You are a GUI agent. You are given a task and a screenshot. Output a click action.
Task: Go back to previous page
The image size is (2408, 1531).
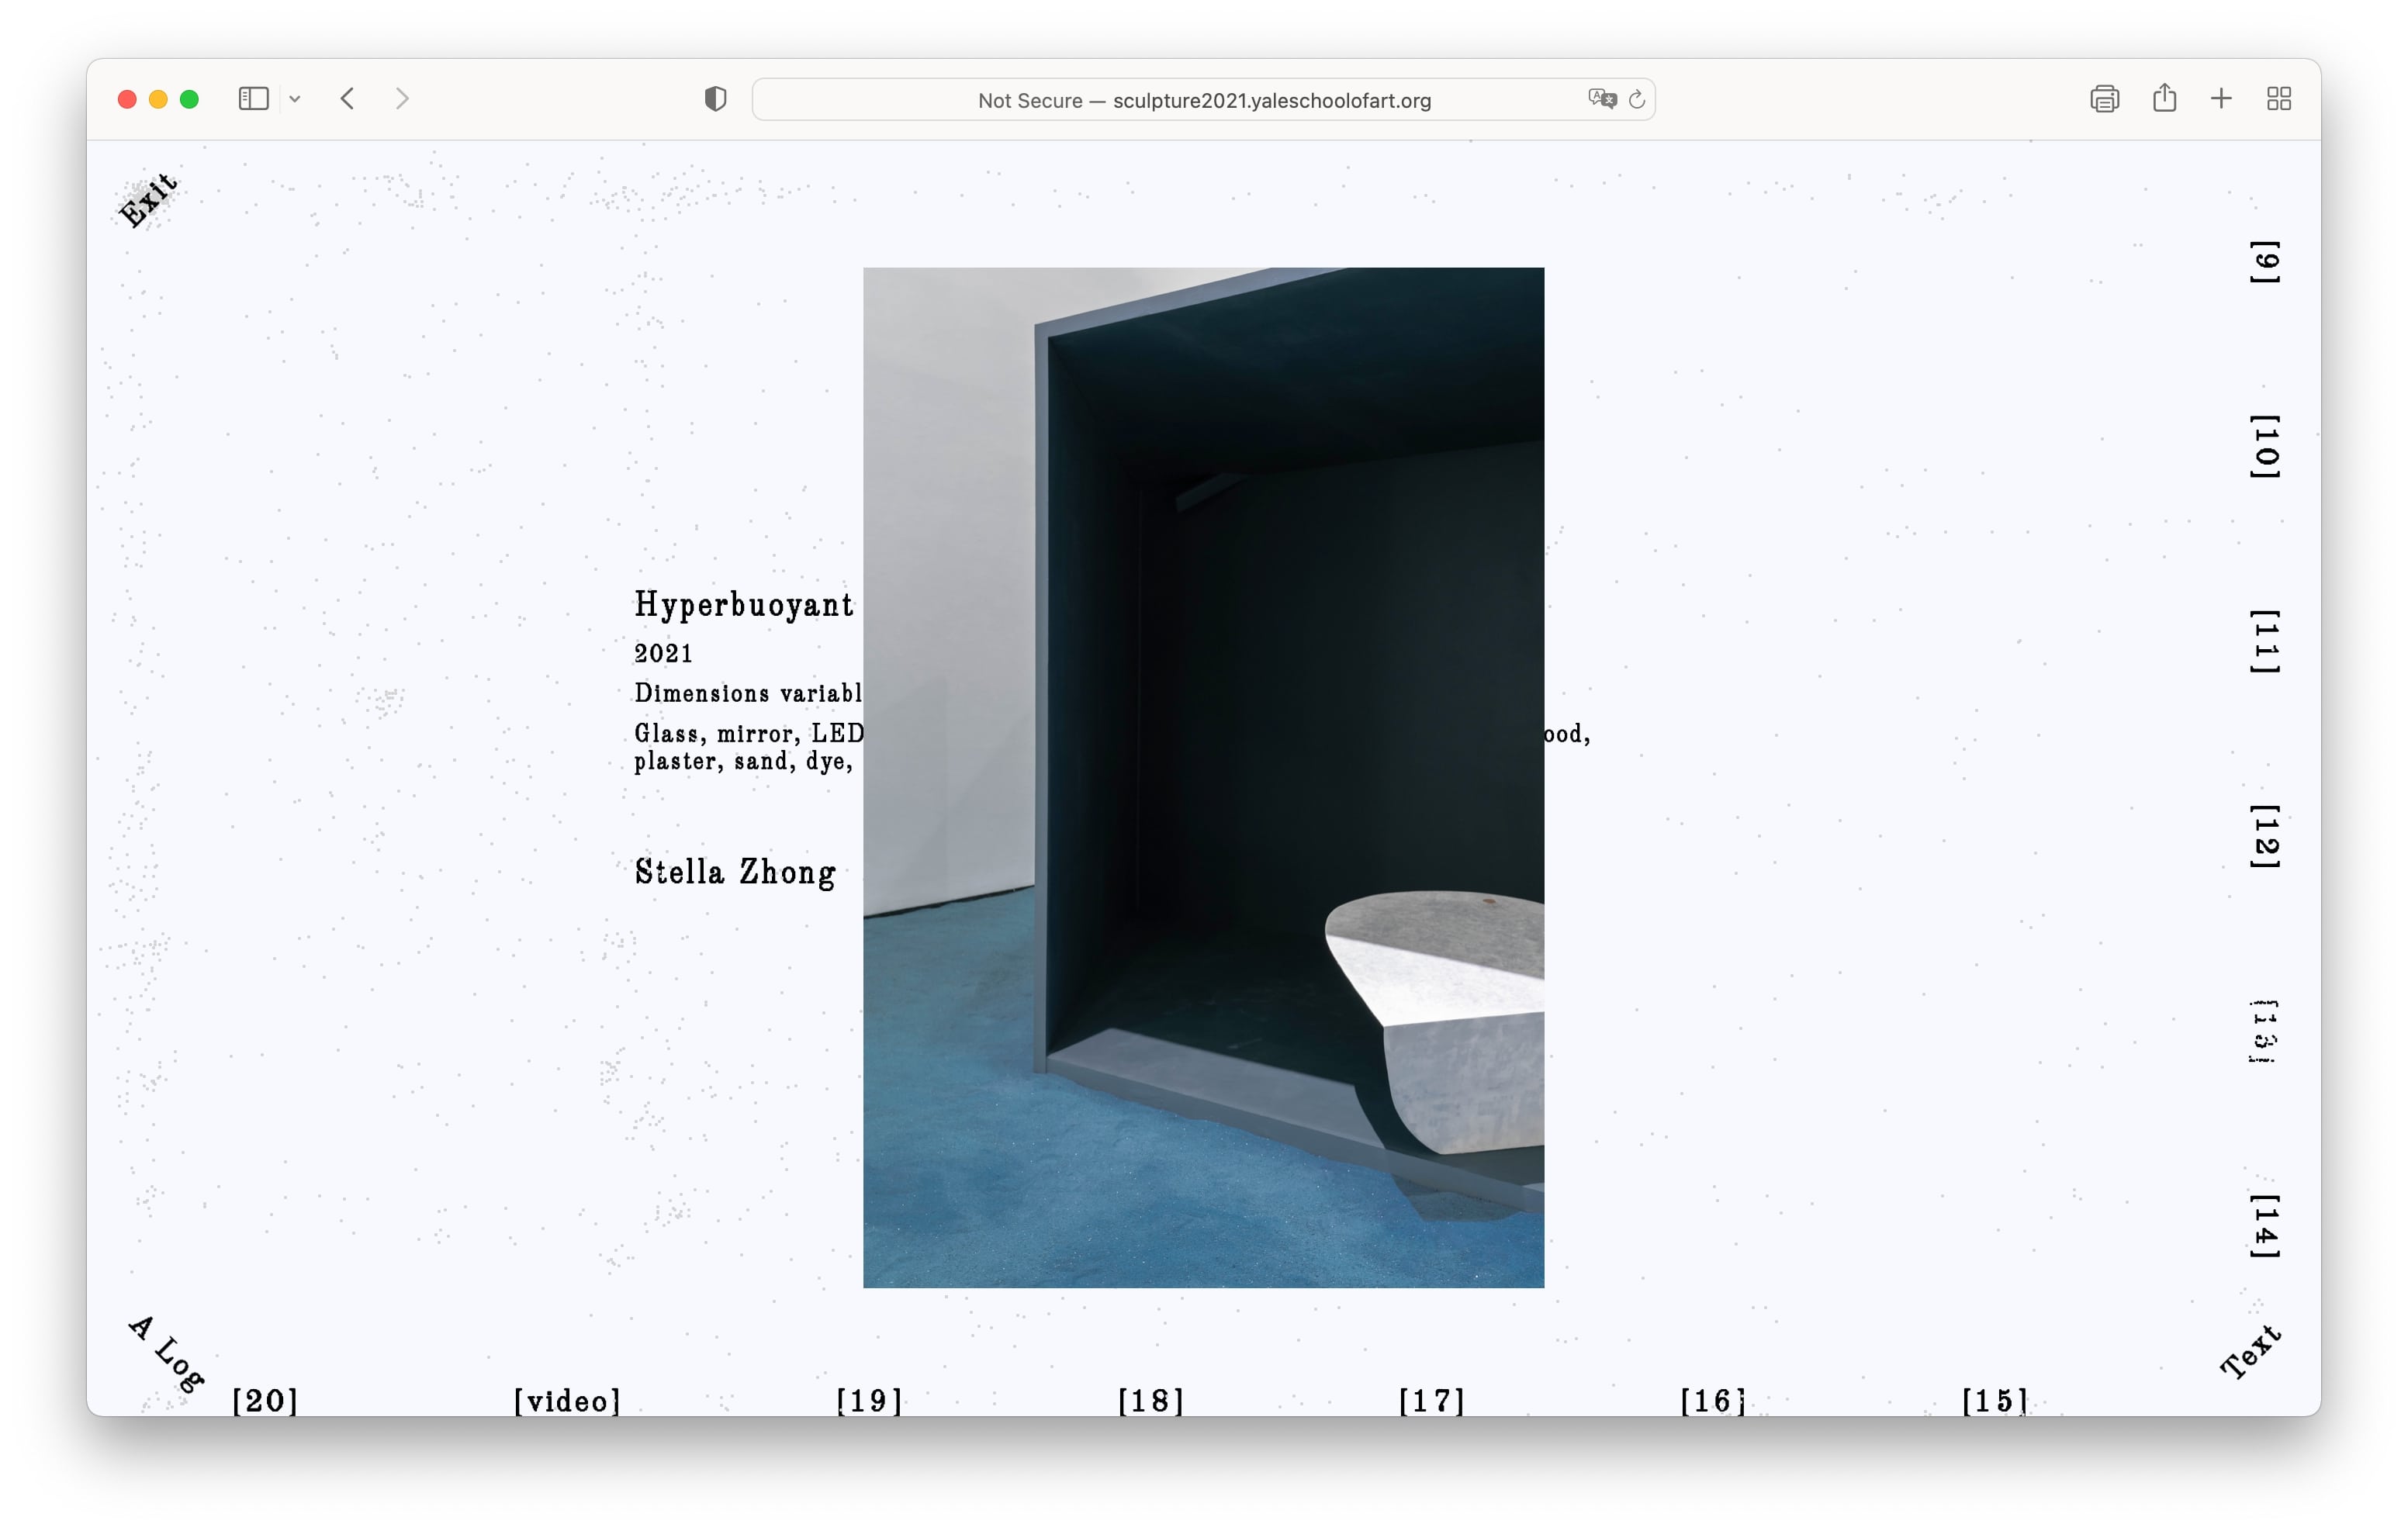coord(348,99)
